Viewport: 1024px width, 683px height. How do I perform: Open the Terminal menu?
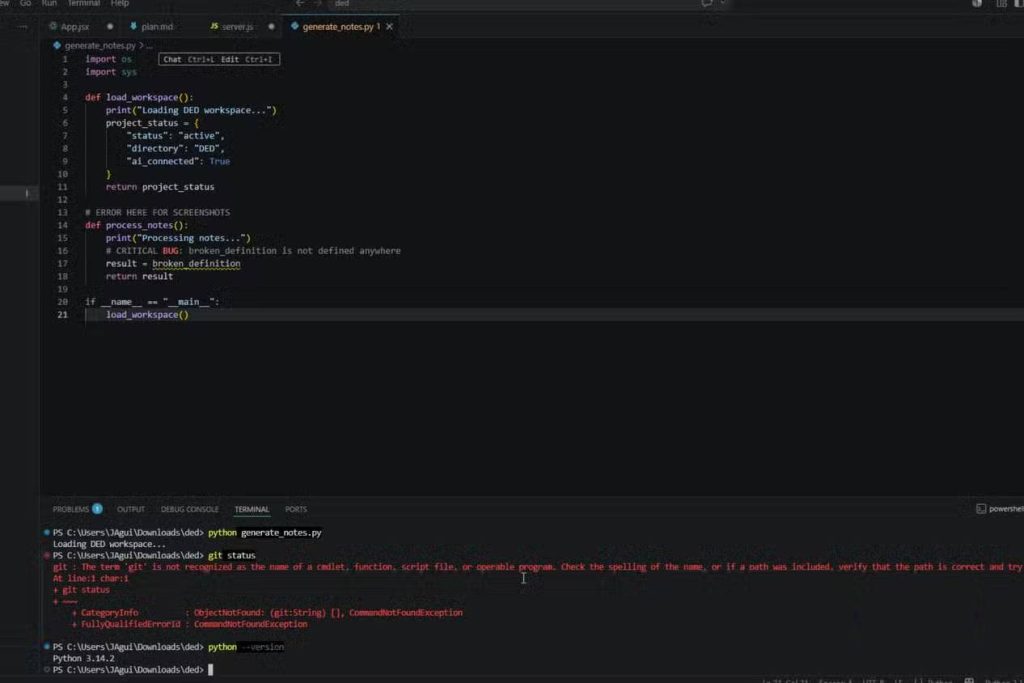84,3
